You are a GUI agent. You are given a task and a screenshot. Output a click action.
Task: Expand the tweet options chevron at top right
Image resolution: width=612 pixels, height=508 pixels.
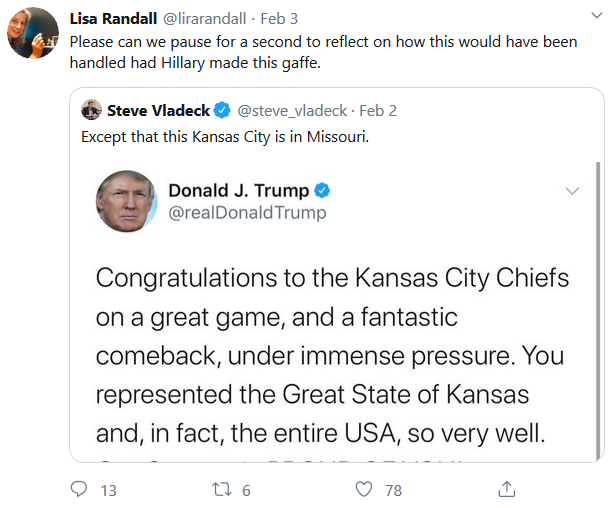tap(596, 16)
